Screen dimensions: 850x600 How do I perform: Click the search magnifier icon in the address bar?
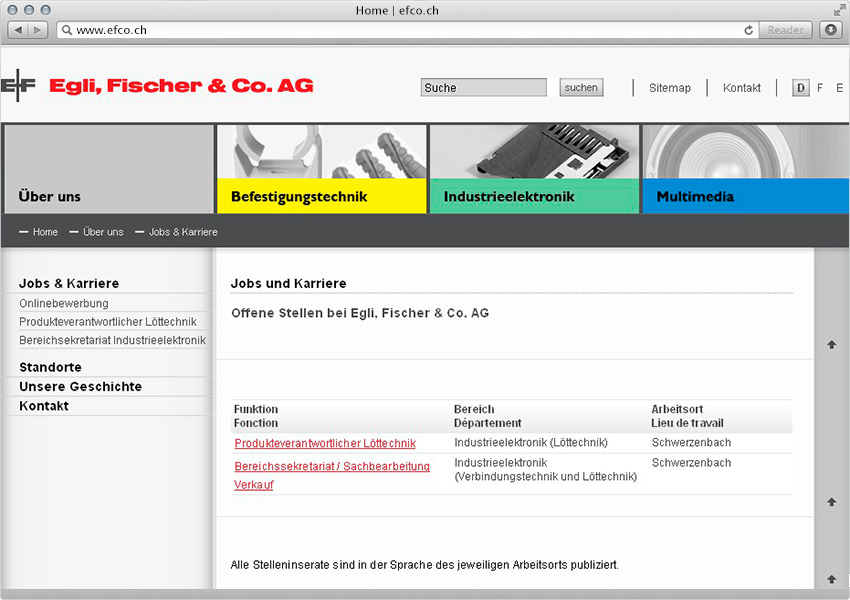67,30
